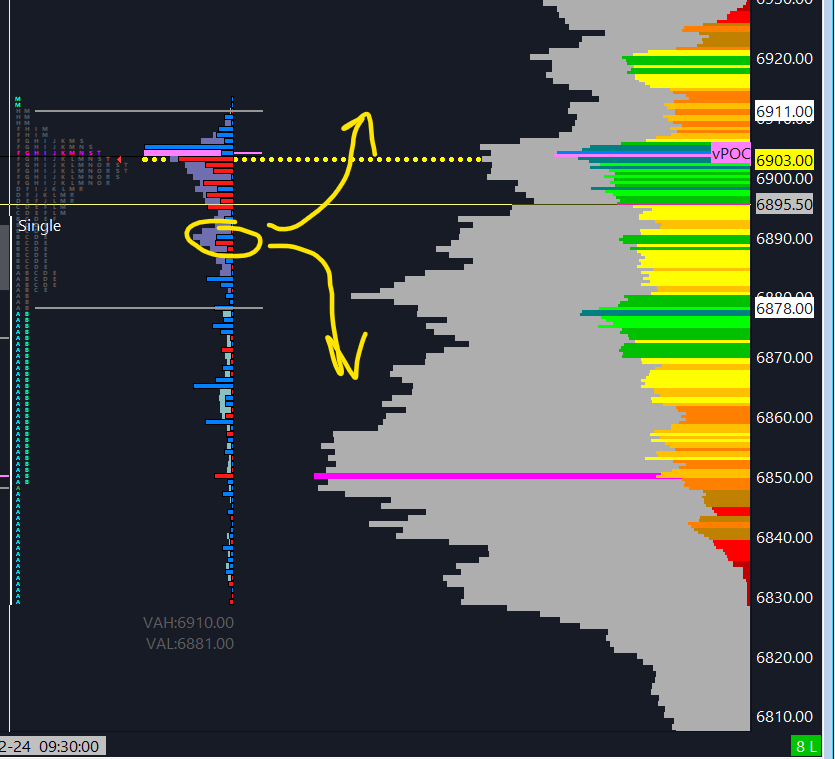Select the yellow 6903.00 price marker

point(784,160)
